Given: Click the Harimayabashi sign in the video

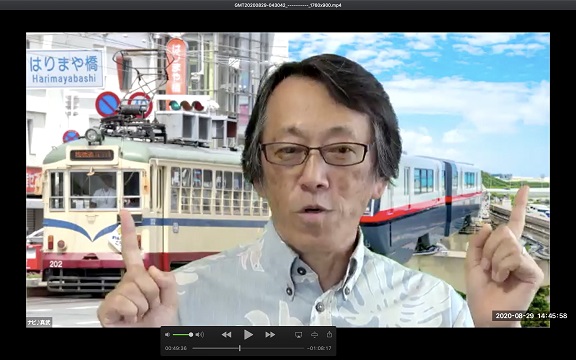Looking at the screenshot, I should 65,69.
